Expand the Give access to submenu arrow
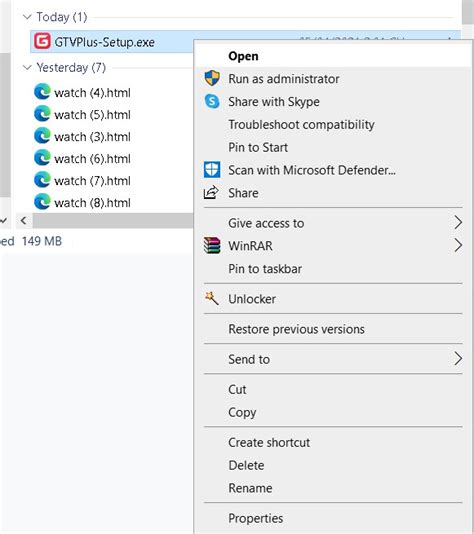 click(x=458, y=223)
